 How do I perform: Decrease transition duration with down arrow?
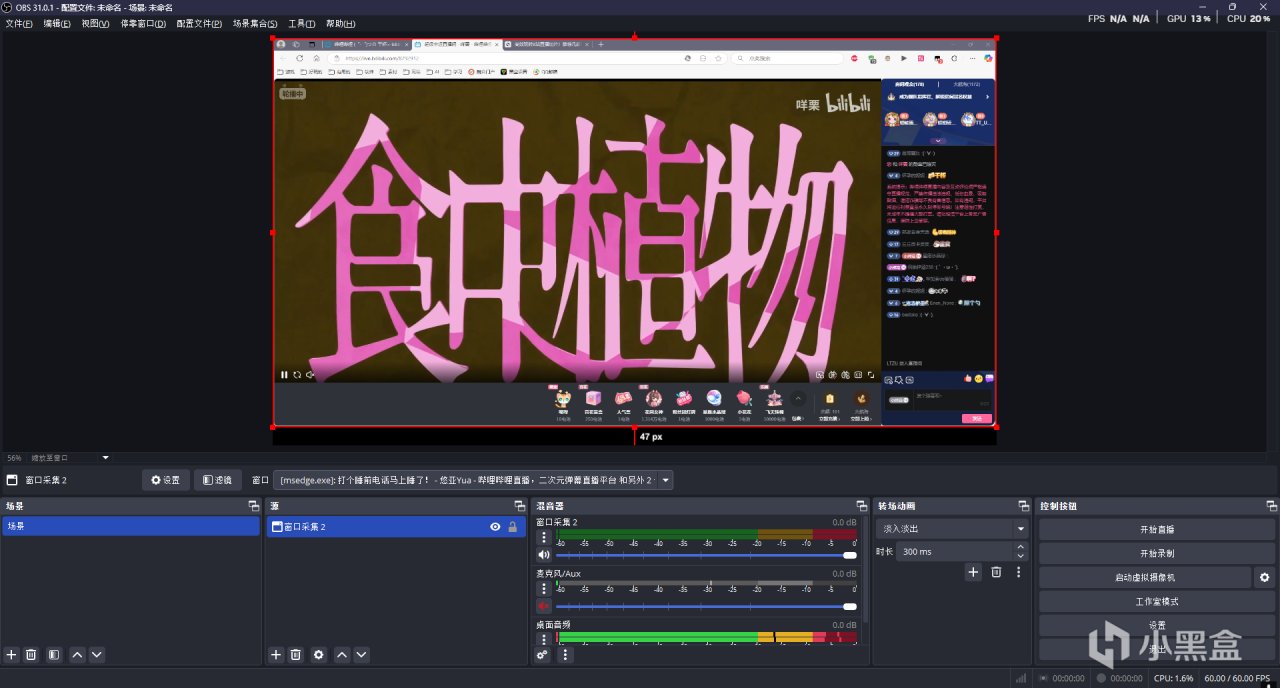1020,556
